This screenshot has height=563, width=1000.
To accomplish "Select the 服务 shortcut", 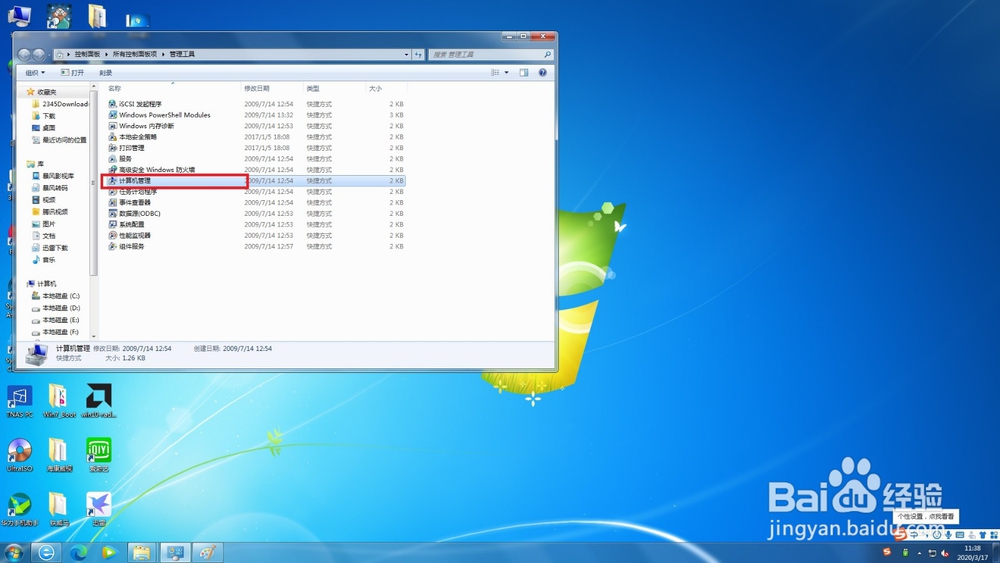I will pyautogui.click(x=120, y=158).
